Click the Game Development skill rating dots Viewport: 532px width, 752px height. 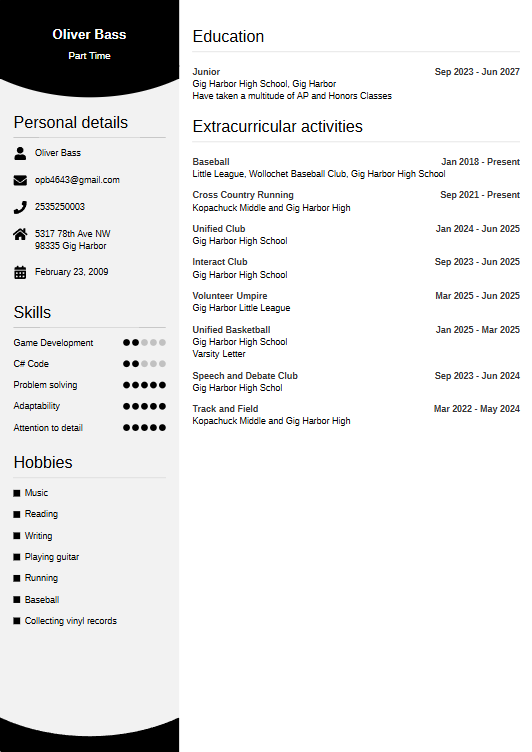click(144, 342)
